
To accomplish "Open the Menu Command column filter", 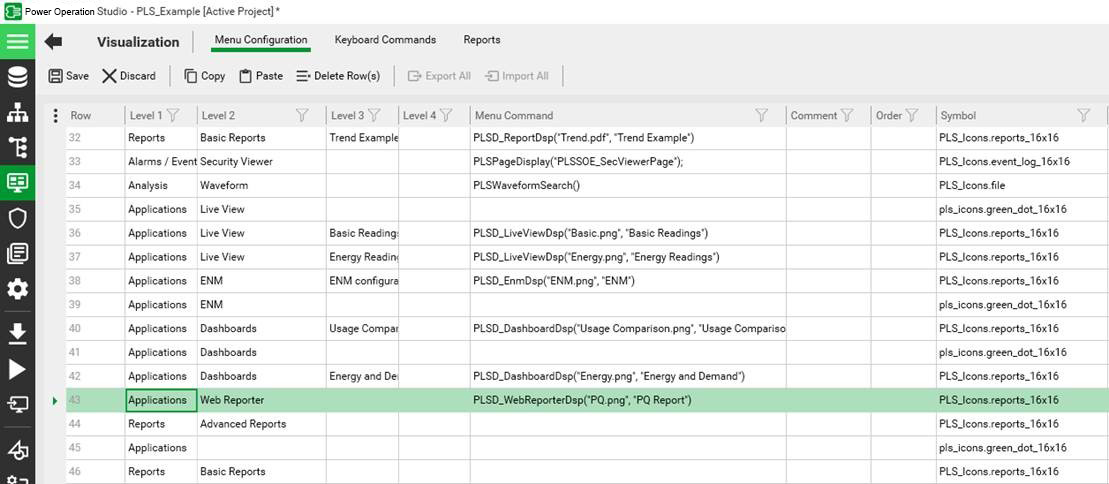I will click(x=762, y=115).
